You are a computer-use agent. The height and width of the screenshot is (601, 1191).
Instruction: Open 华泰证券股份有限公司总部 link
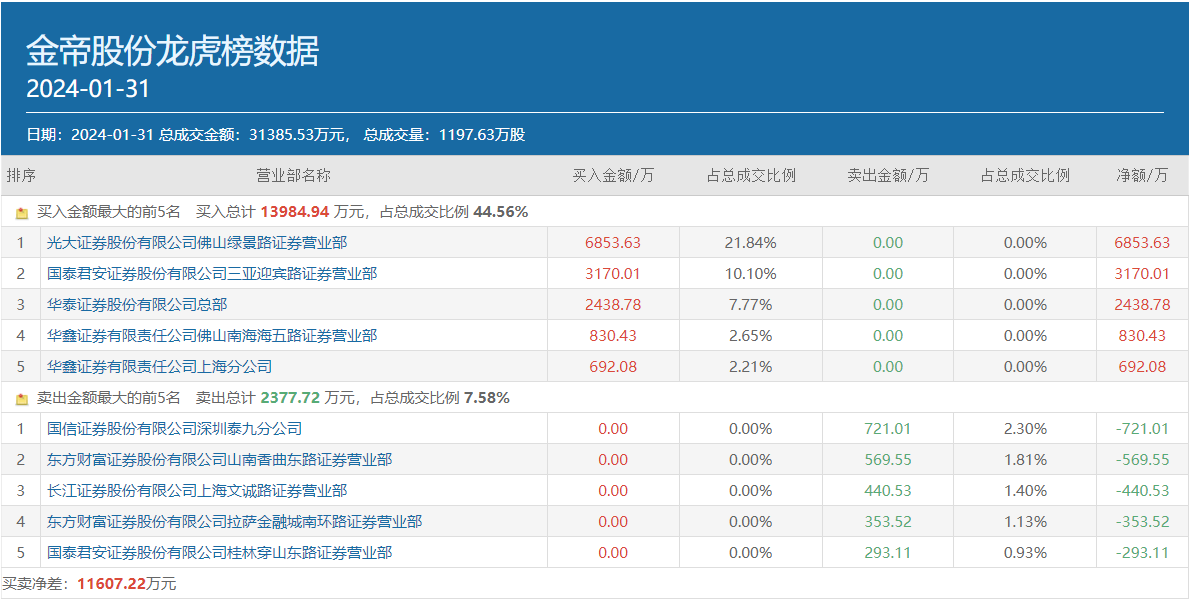(x=137, y=305)
